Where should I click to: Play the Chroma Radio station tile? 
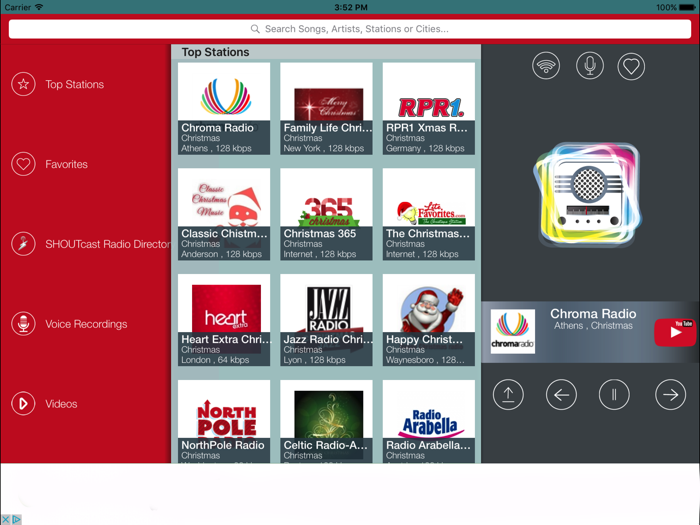[224, 108]
